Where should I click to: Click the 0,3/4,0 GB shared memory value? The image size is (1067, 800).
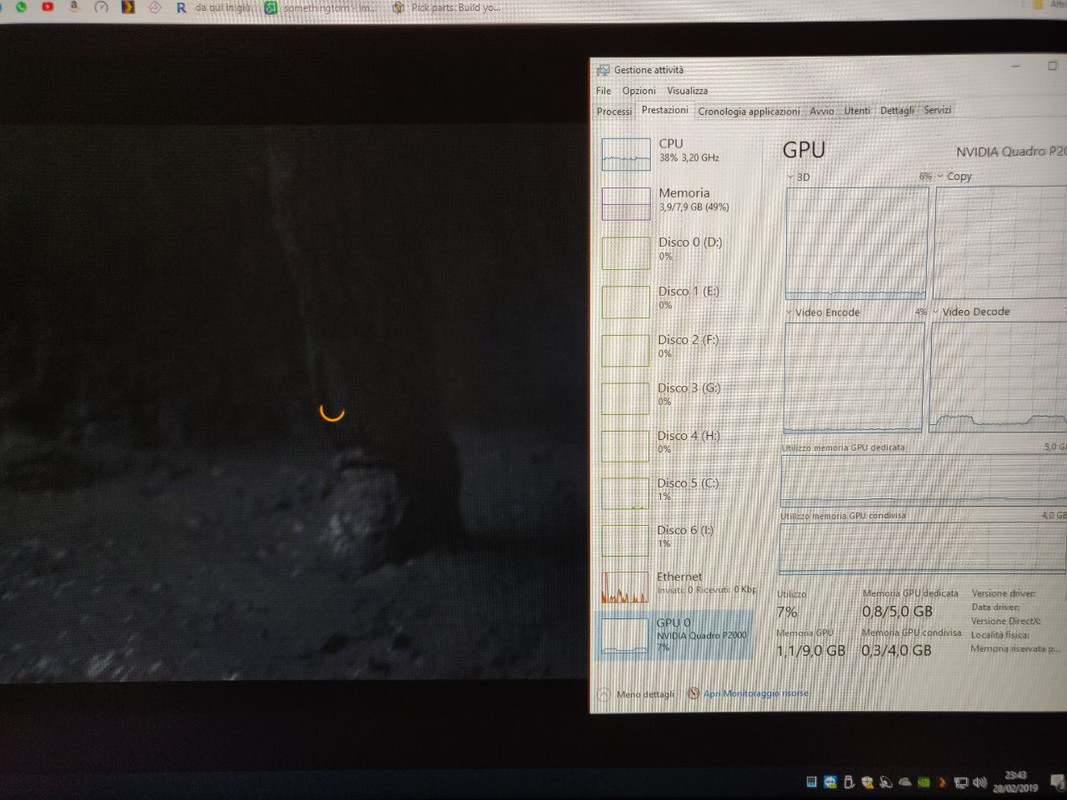coord(896,650)
